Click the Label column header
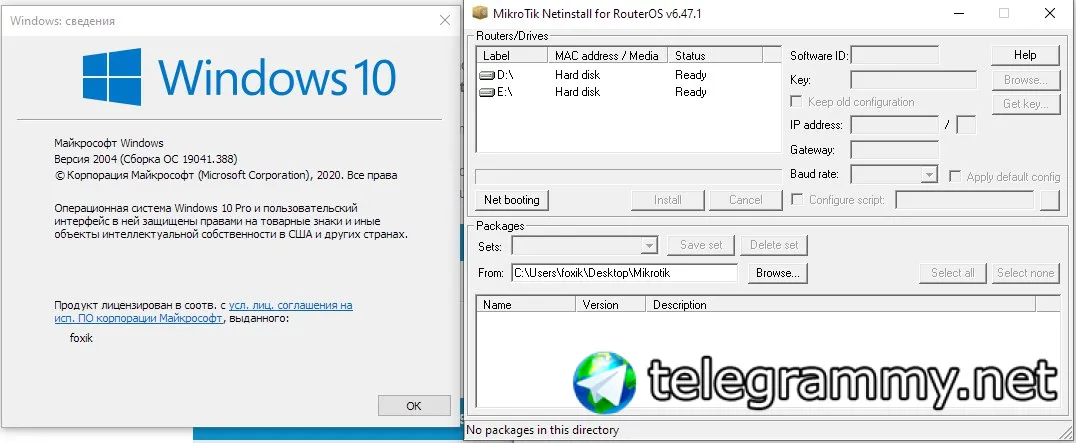Screen dimensions: 1076x443 coord(512,56)
